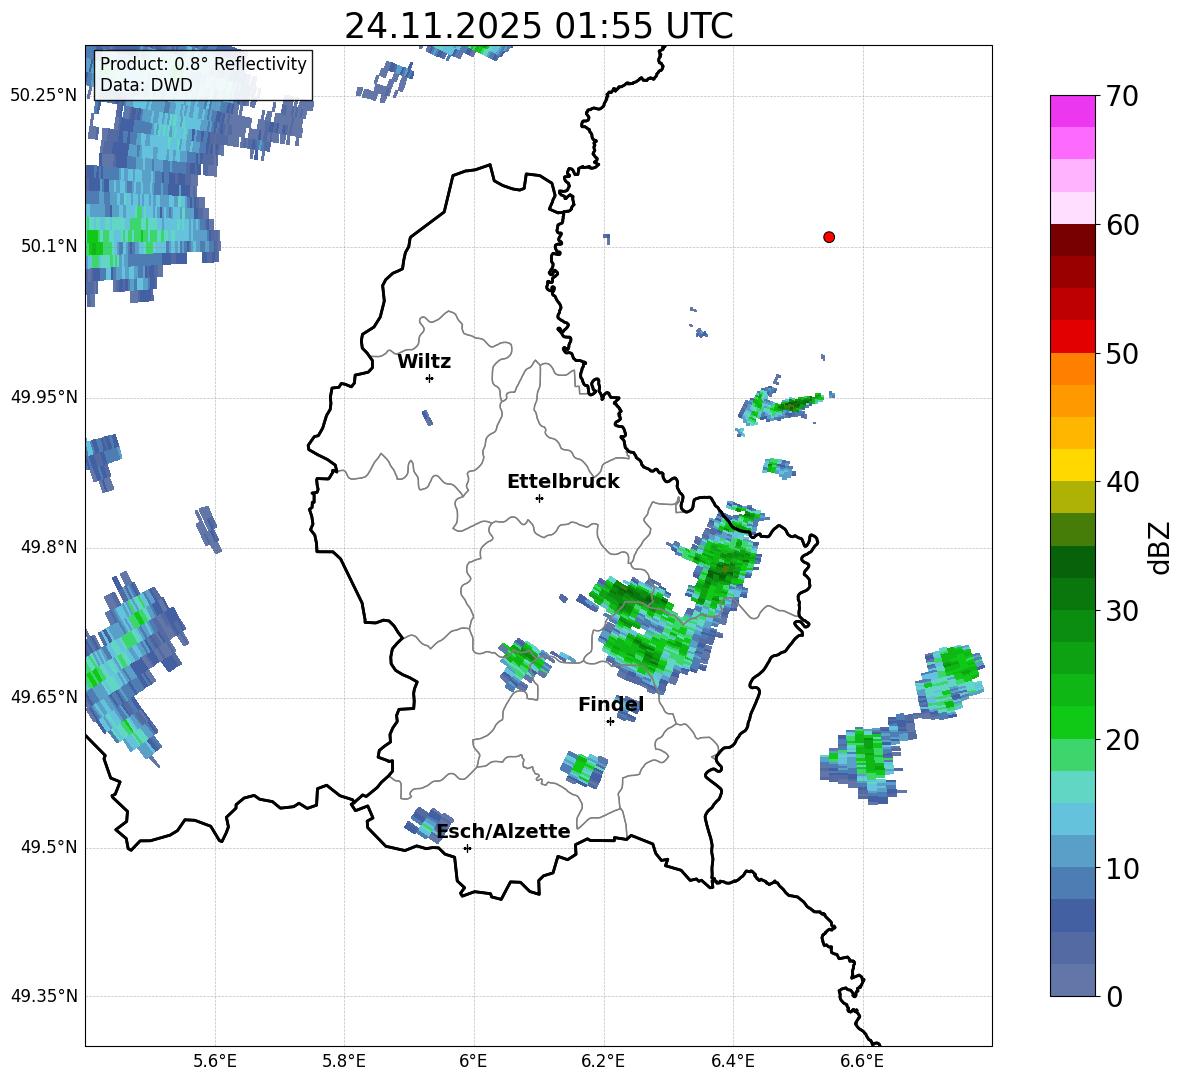The height and width of the screenshot is (1081, 1184).
Task: Click the 5.6°E longitude label
Action: pos(214,1061)
